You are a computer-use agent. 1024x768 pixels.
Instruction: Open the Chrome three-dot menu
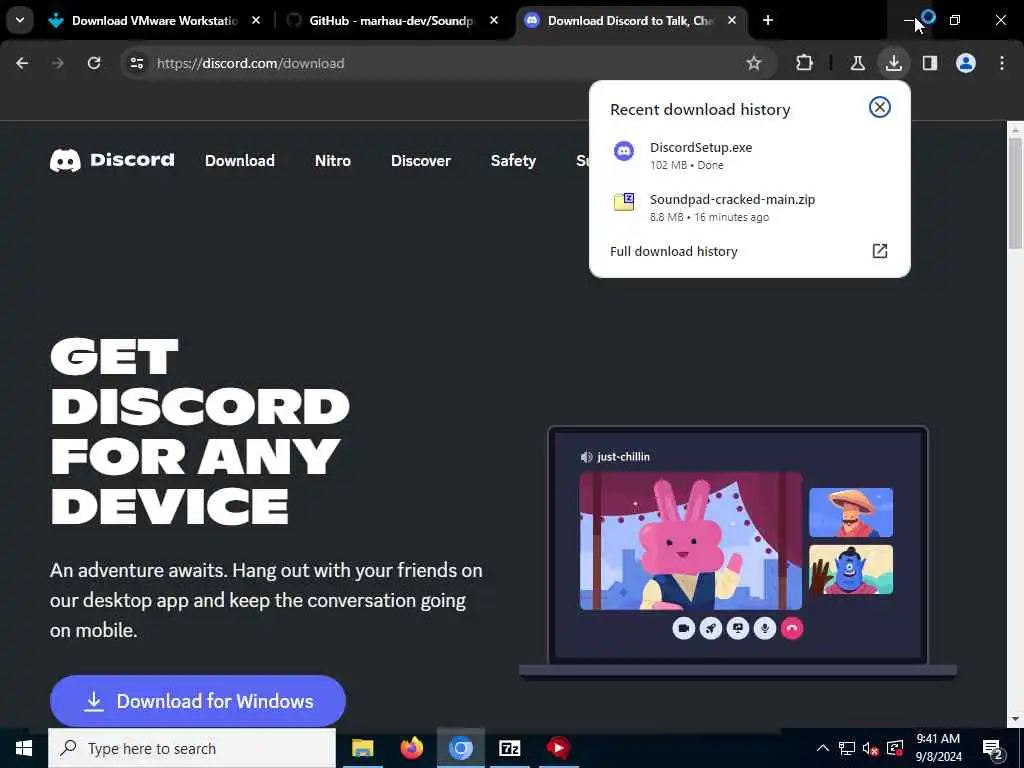(x=1002, y=63)
